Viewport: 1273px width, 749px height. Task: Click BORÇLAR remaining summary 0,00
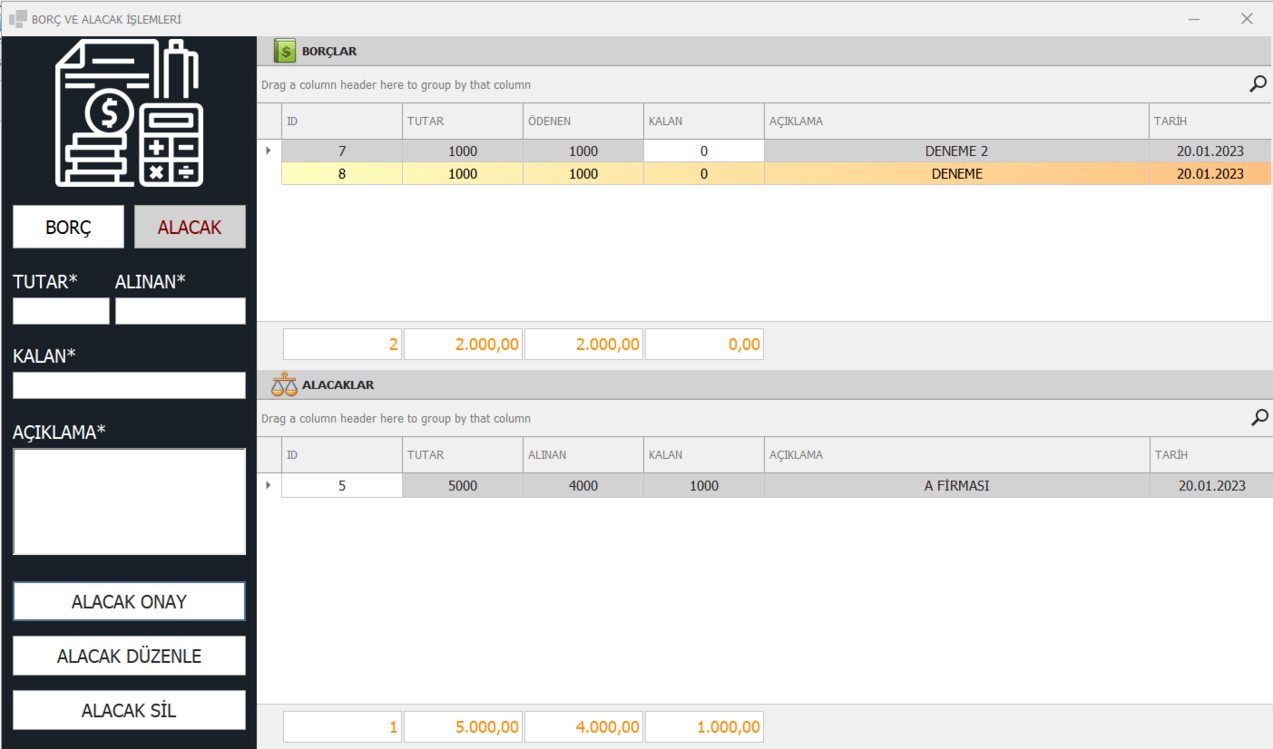coord(704,344)
